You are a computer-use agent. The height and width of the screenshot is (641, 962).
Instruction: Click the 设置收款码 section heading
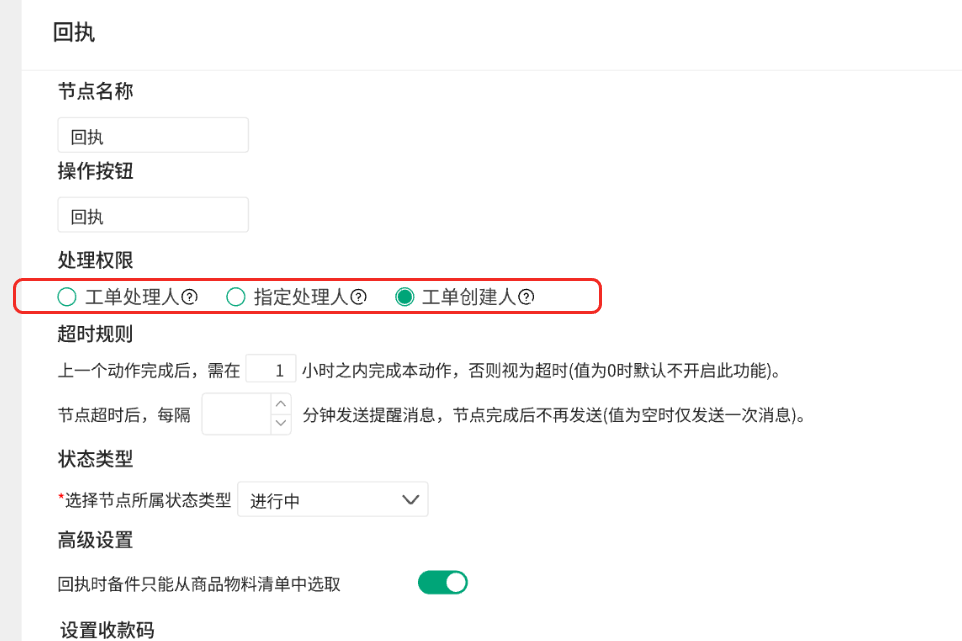click(x=107, y=629)
